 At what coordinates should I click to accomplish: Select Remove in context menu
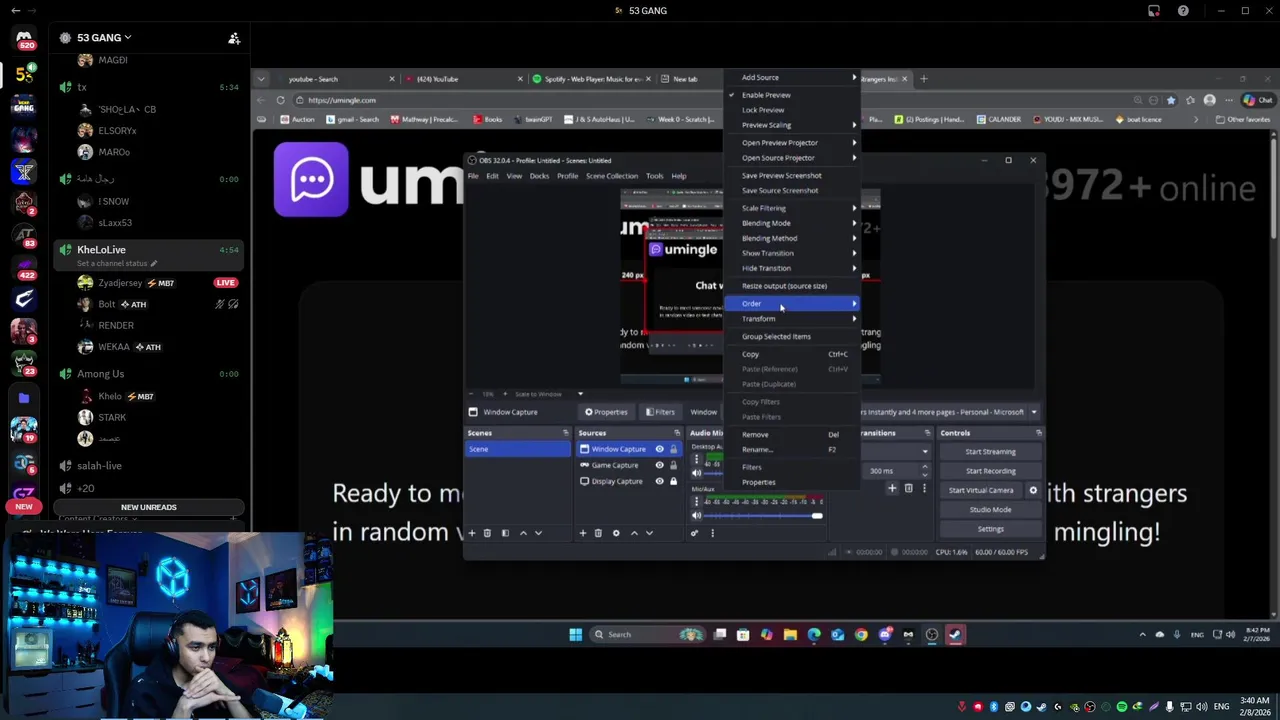click(x=793, y=434)
